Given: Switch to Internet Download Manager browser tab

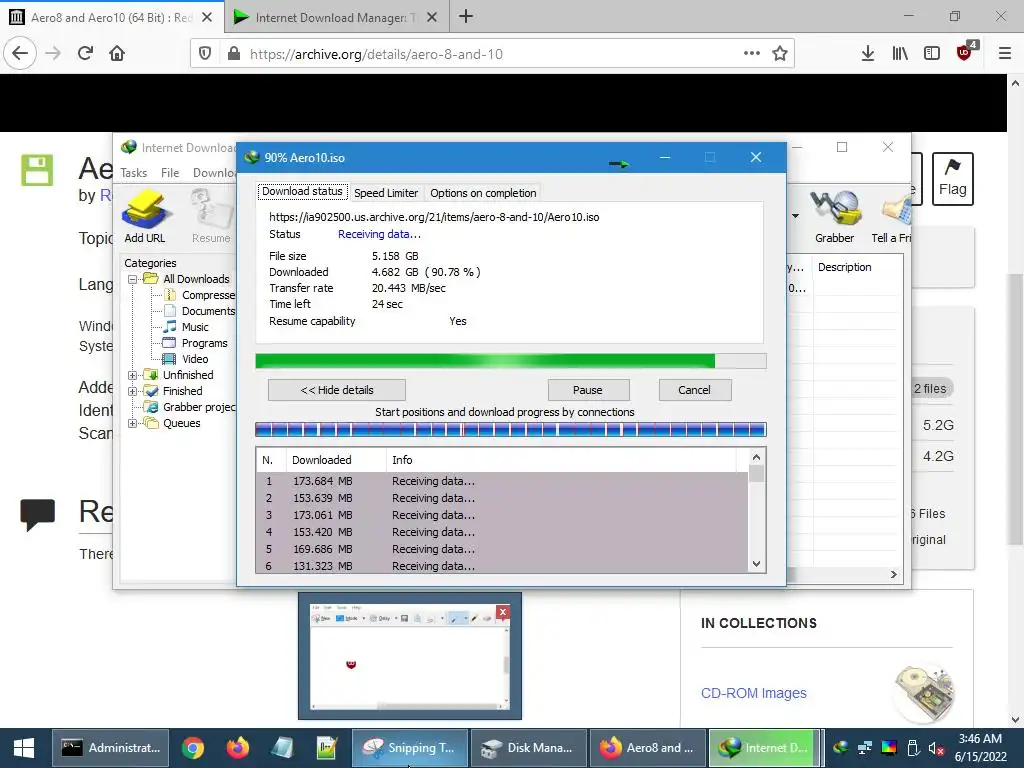Looking at the screenshot, I should (336, 18).
